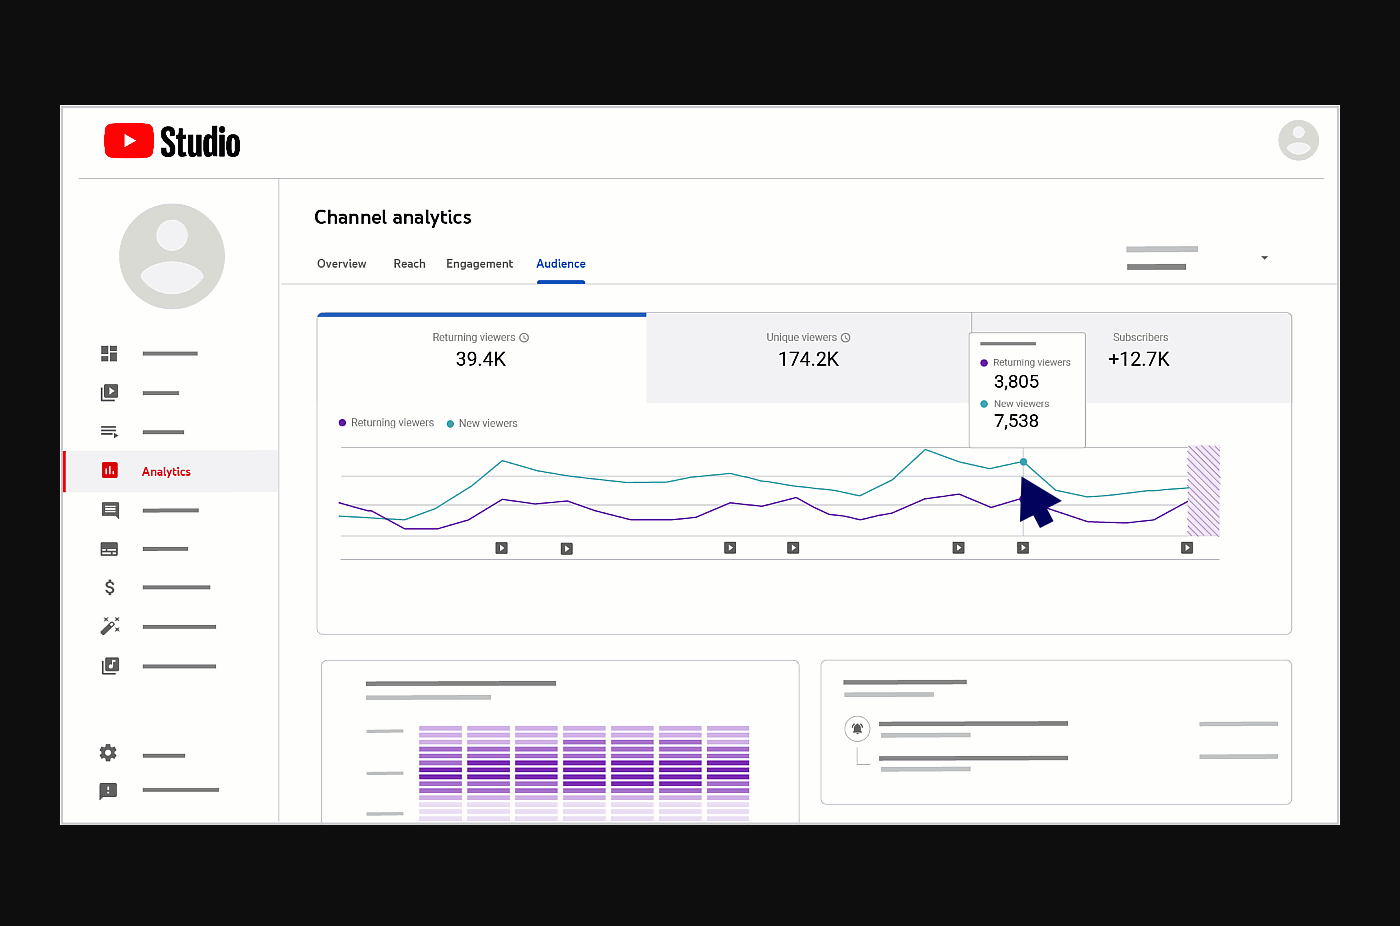Select the Analytics bar-chart icon in sidebar

pyautogui.click(x=110, y=470)
